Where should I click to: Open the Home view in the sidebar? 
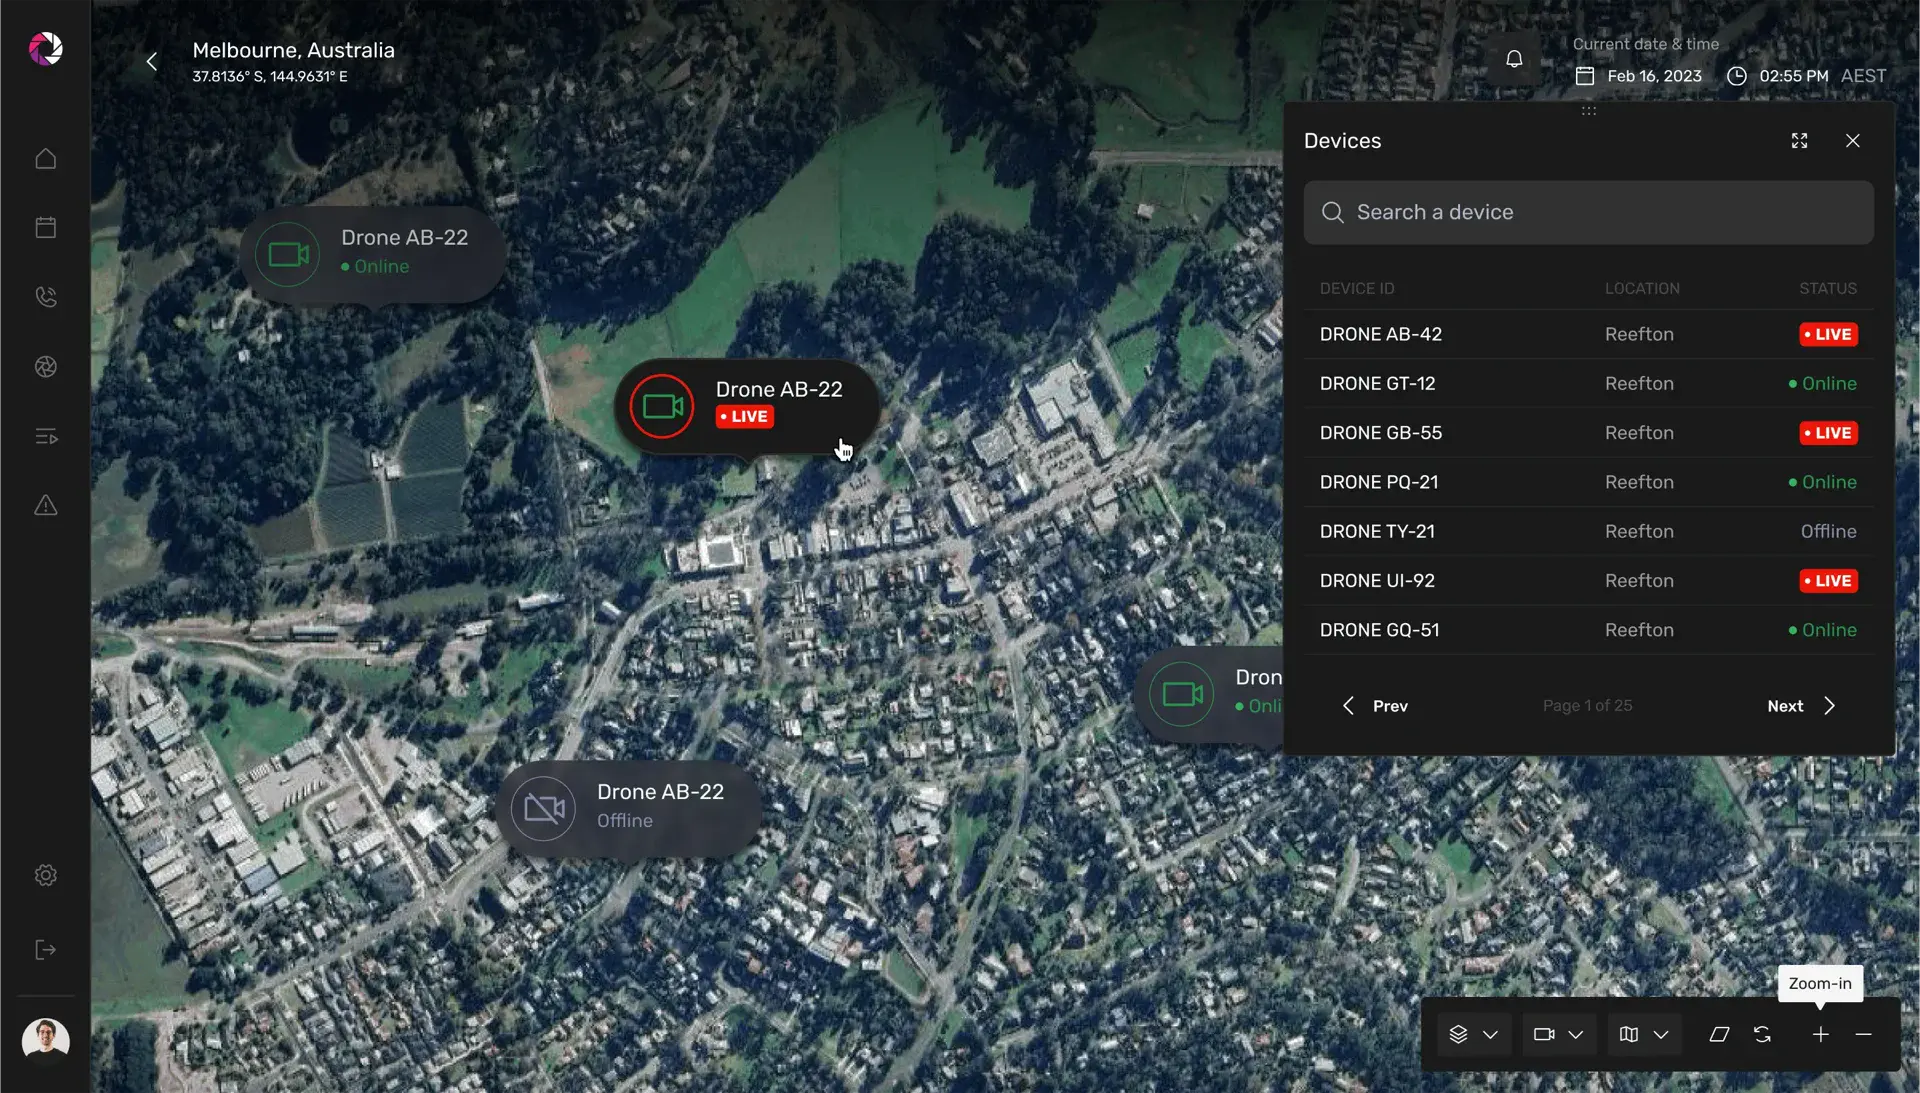coord(45,159)
